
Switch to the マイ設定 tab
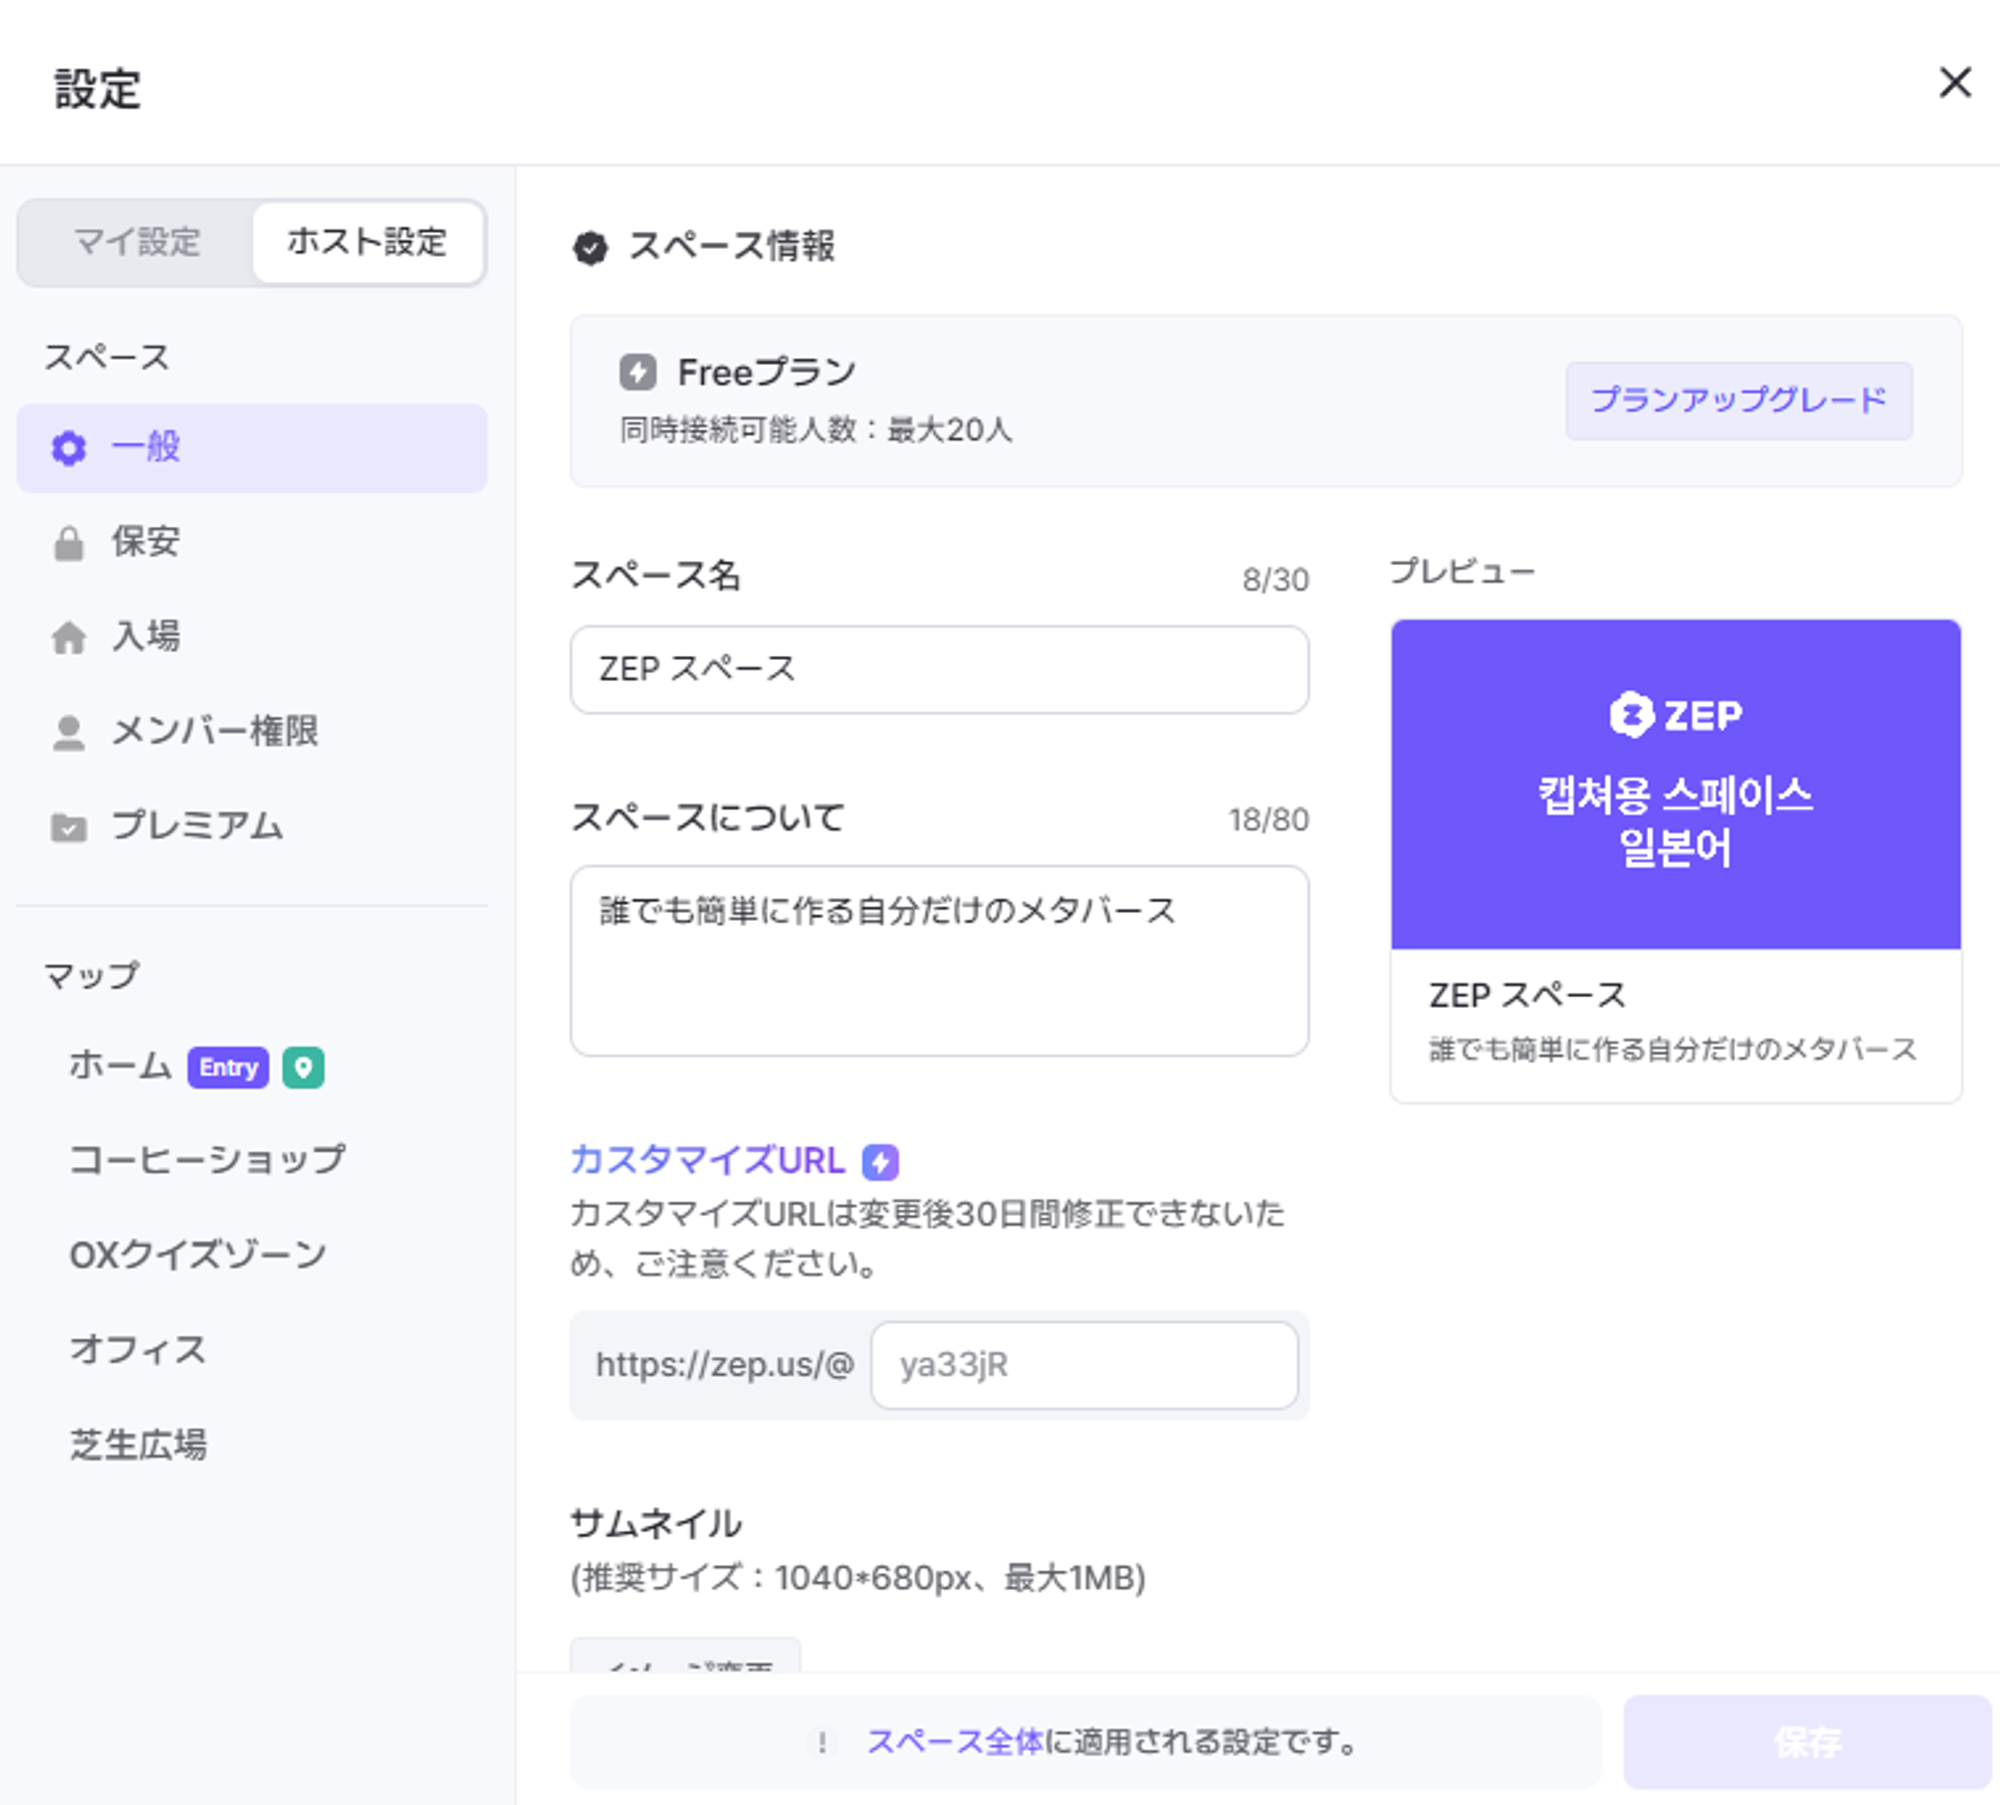pos(137,242)
